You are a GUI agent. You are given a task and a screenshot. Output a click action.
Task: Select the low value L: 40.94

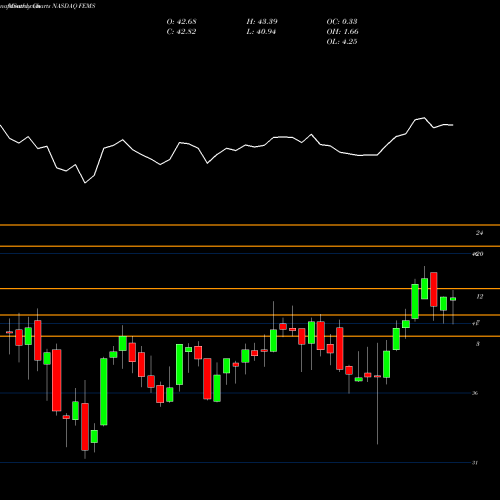261,31
